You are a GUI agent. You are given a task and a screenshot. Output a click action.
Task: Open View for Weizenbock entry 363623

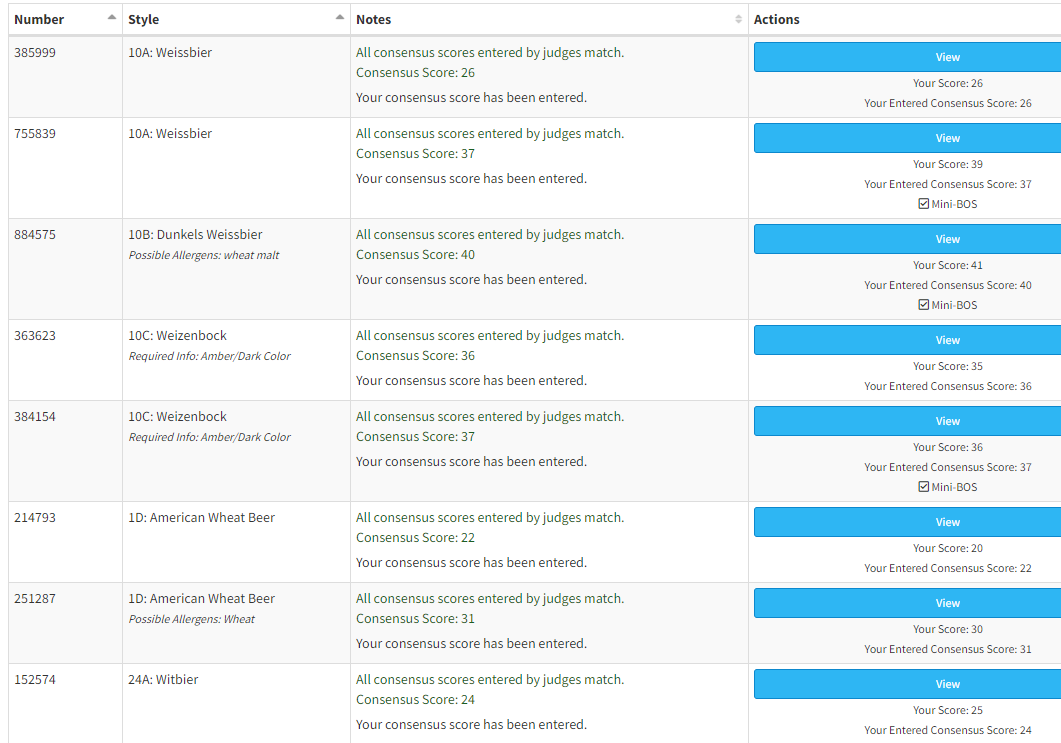coord(947,340)
